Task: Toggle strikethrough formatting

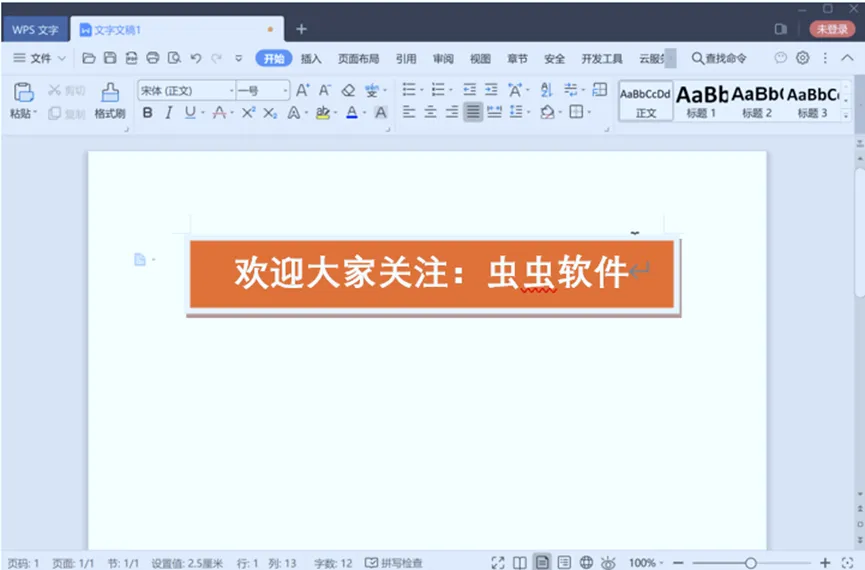Action: pyautogui.click(x=219, y=113)
